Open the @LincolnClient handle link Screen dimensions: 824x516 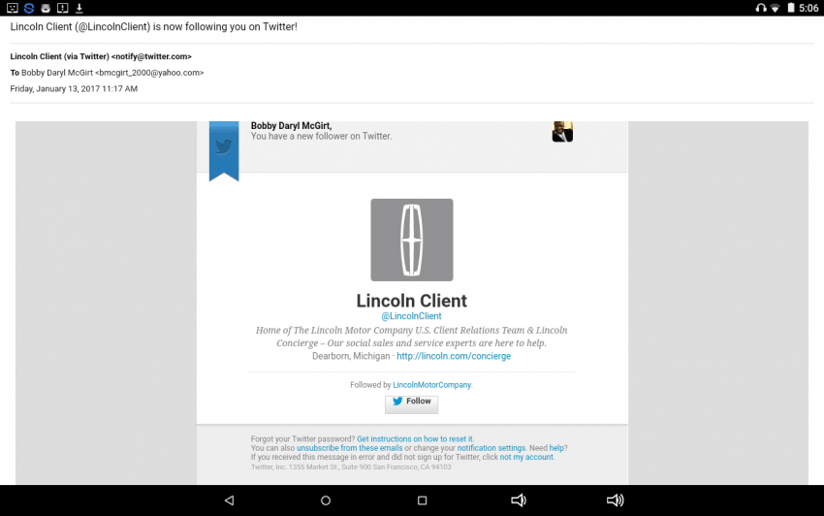click(411, 316)
